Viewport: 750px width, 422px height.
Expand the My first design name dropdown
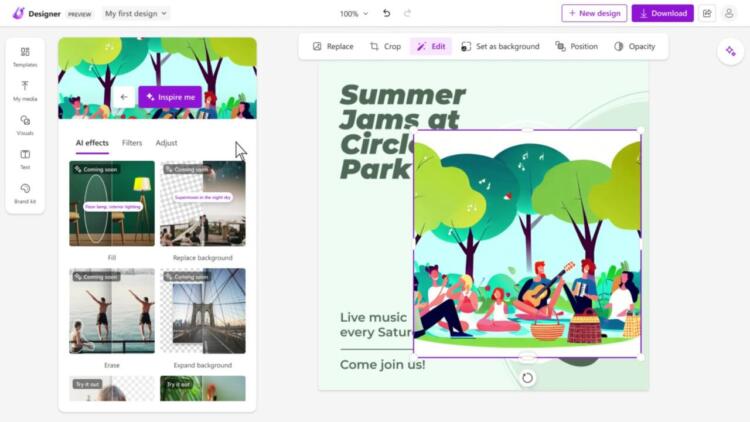click(x=136, y=14)
